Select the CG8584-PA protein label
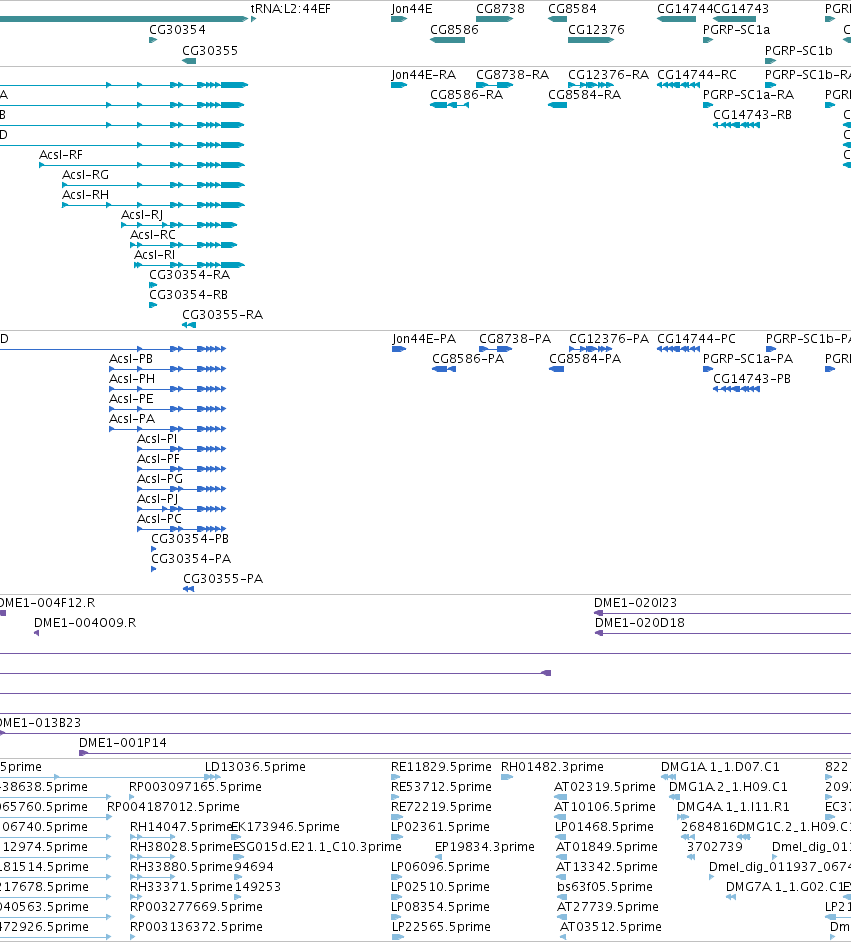This screenshot has width=851, height=942. [x=585, y=359]
